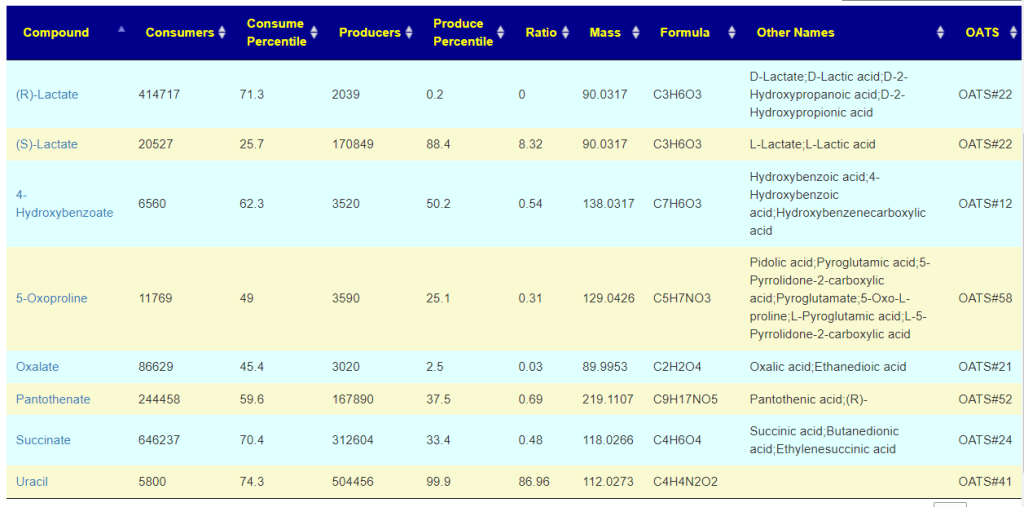The height and width of the screenshot is (507, 1024).
Task: Click sort arrow icon beside Compound header
Action: tap(121, 29)
